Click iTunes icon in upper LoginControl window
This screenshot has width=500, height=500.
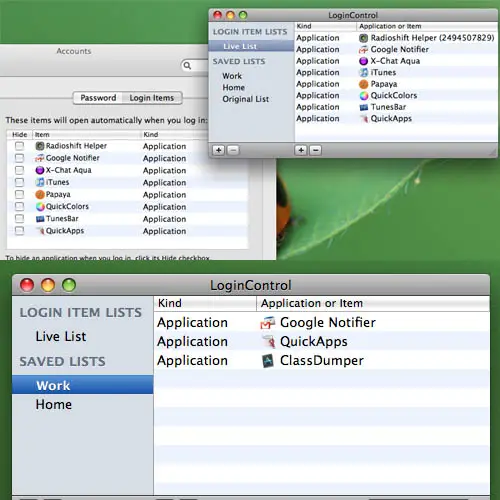click(363, 72)
